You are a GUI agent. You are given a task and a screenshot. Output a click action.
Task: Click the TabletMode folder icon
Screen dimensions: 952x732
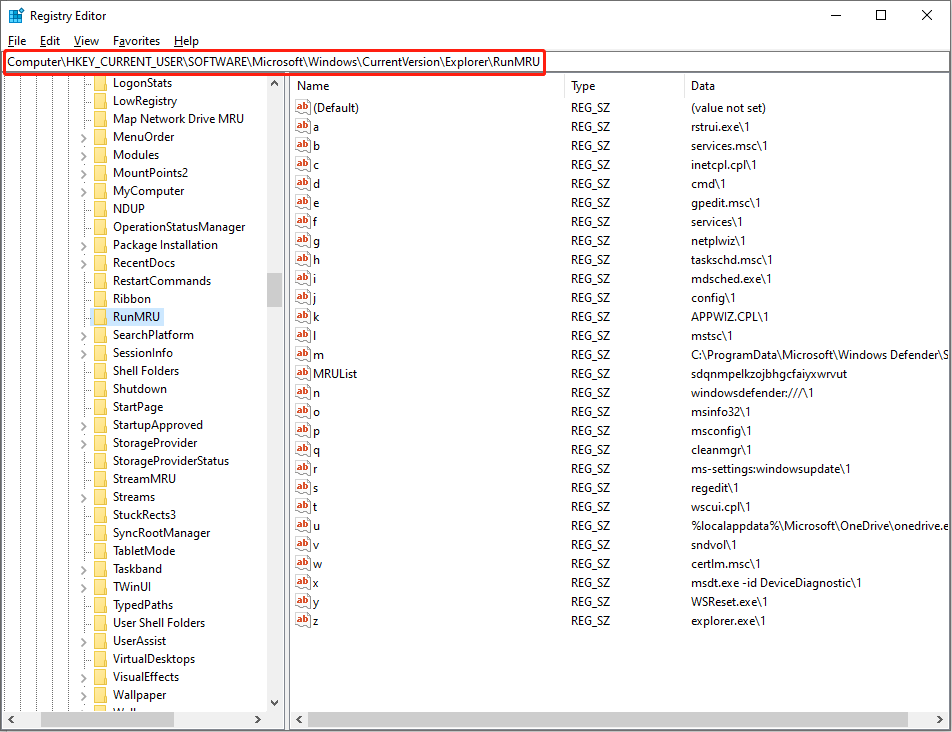[x=101, y=551]
